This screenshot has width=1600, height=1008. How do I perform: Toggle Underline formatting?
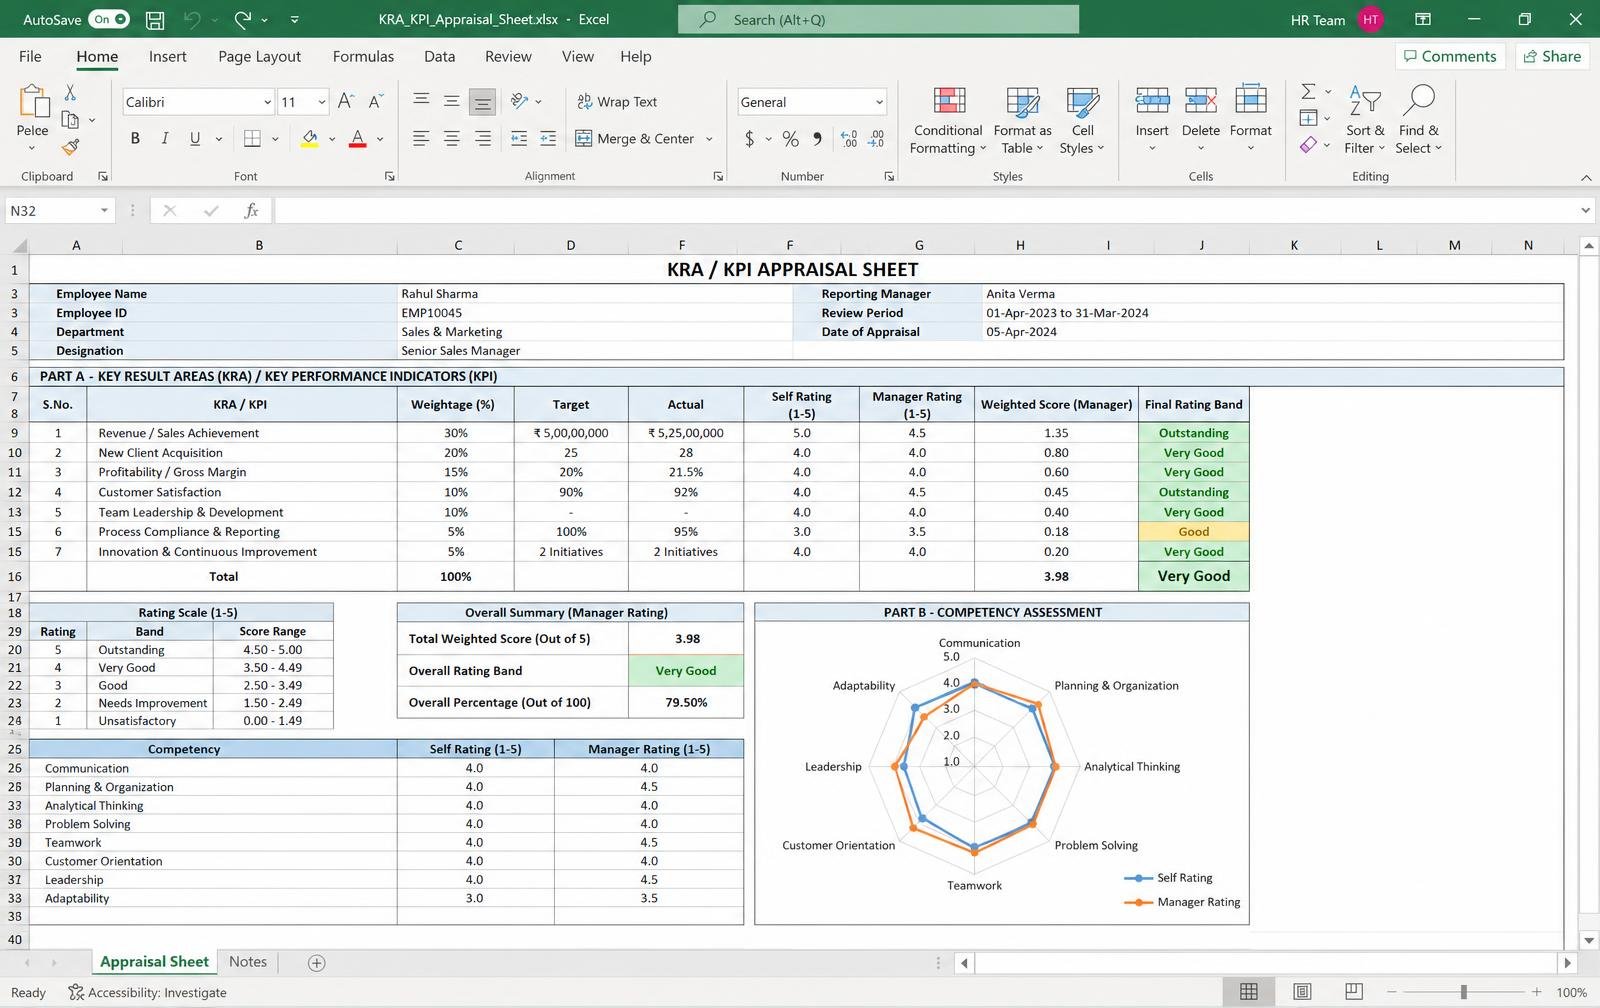point(195,139)
